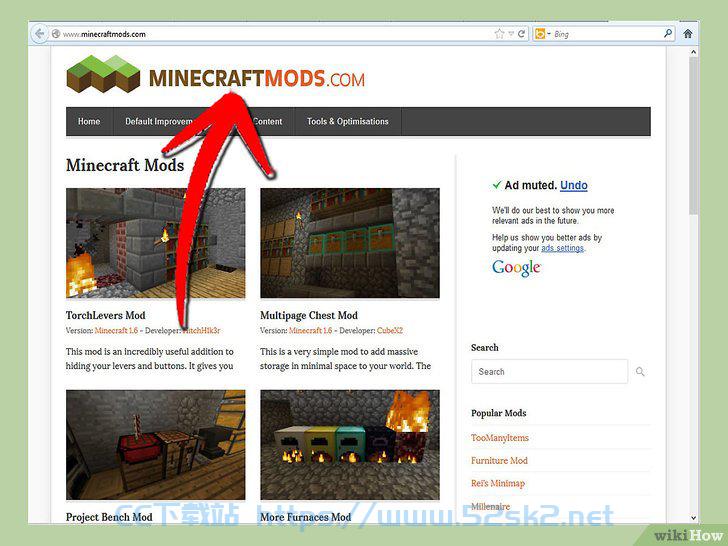Go to browser home page icon

688,33
